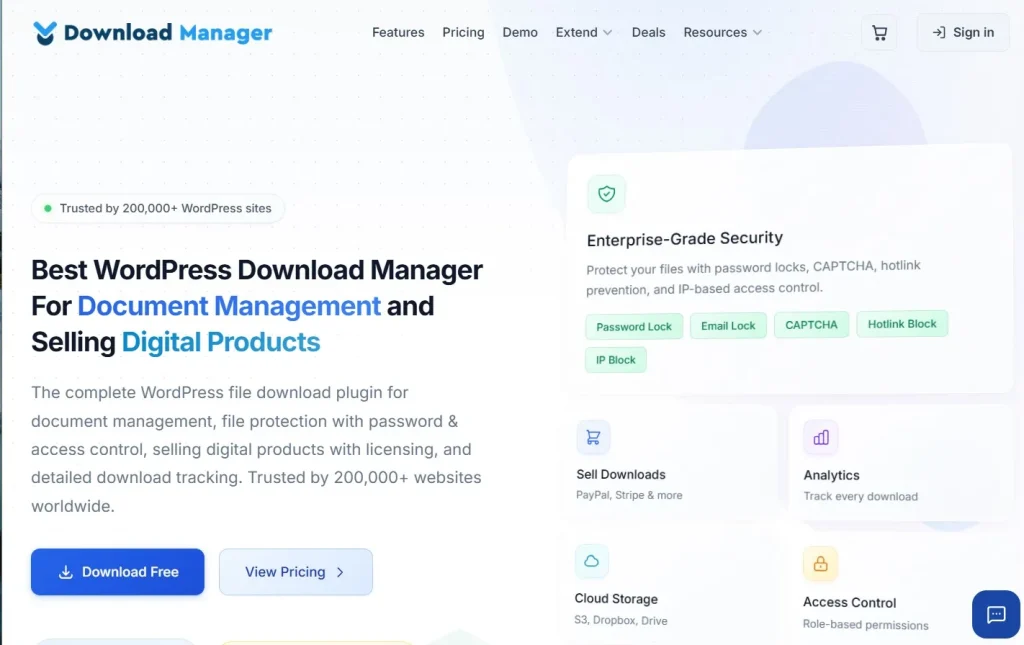Screen dimensions: 1024x645
Task: Select the Password Lock tag
Action: pos(633,326)
